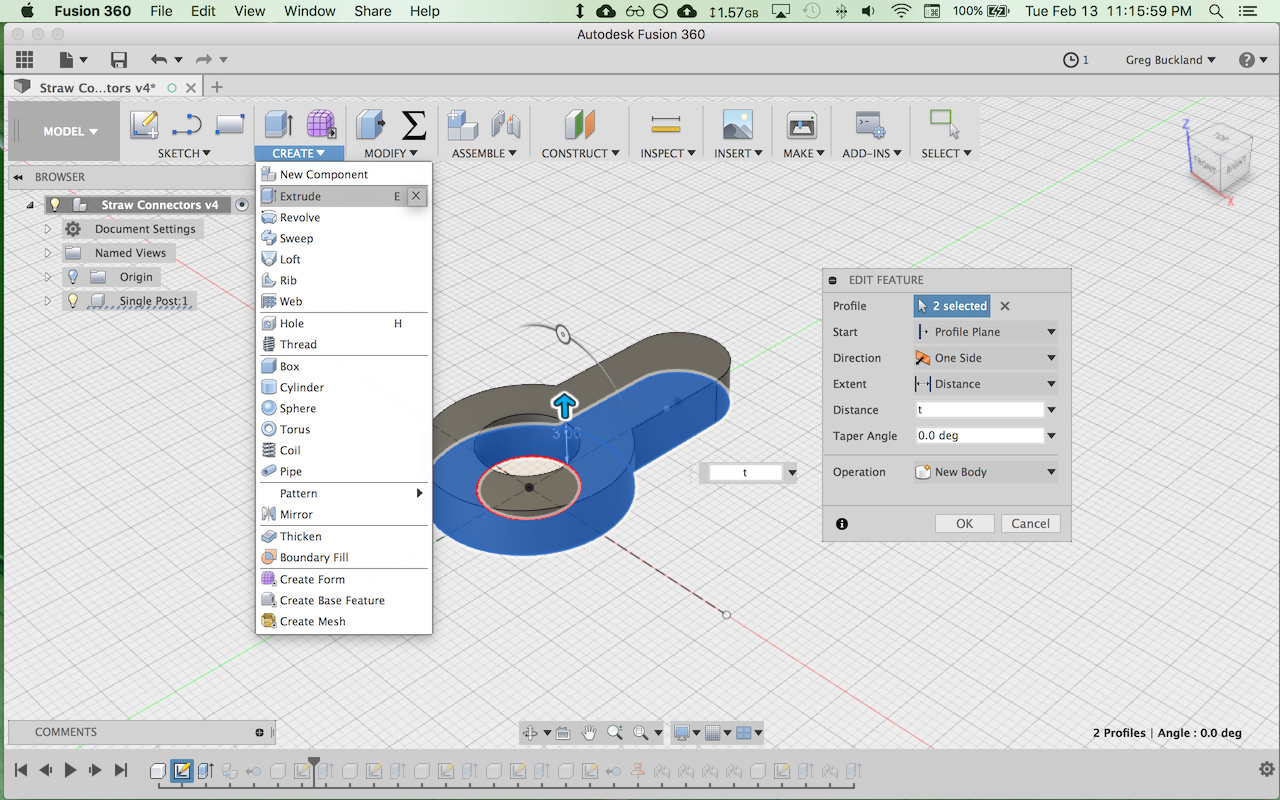
Task: Click the ViewCube in the corner
Action: pos(1222,162)
